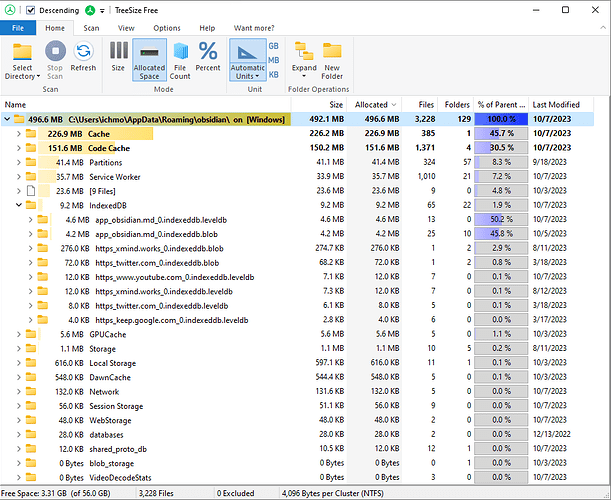This screenshot has height=500, width=611.
Task: Open the Expand folder operation
Action: point(304,60)
